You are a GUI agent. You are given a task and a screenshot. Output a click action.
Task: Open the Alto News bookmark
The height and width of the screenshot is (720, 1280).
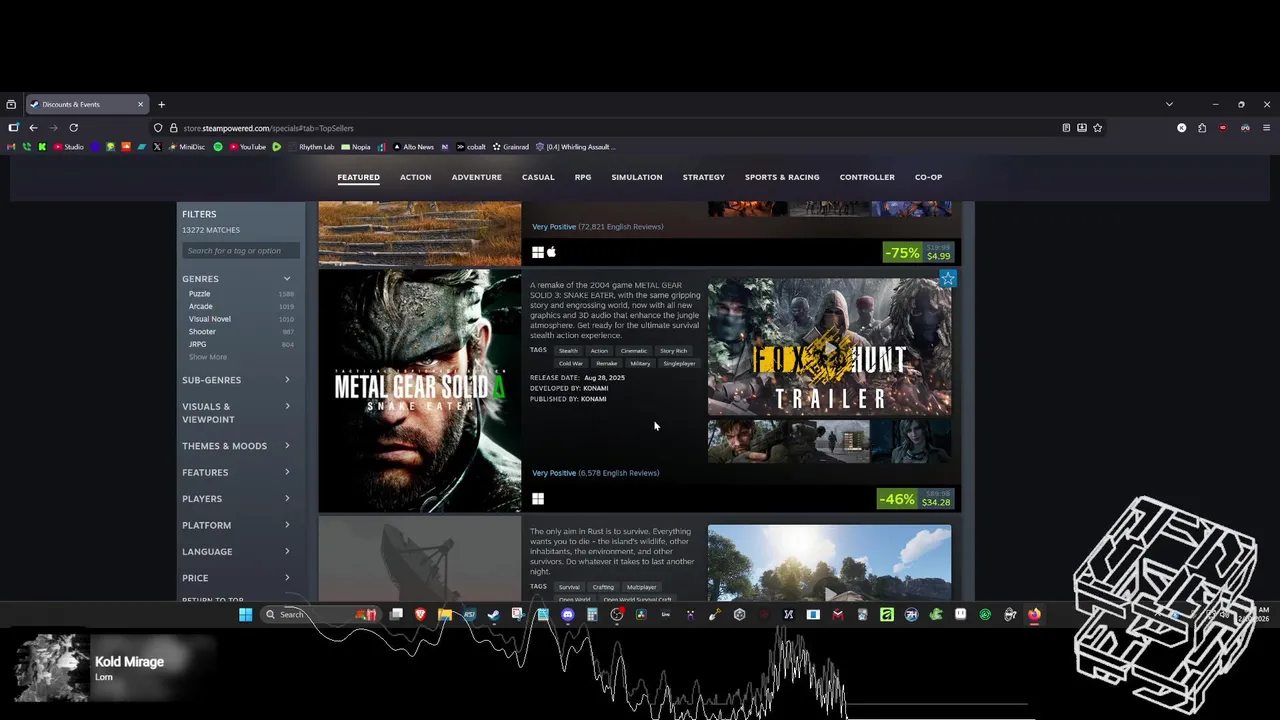413,147
